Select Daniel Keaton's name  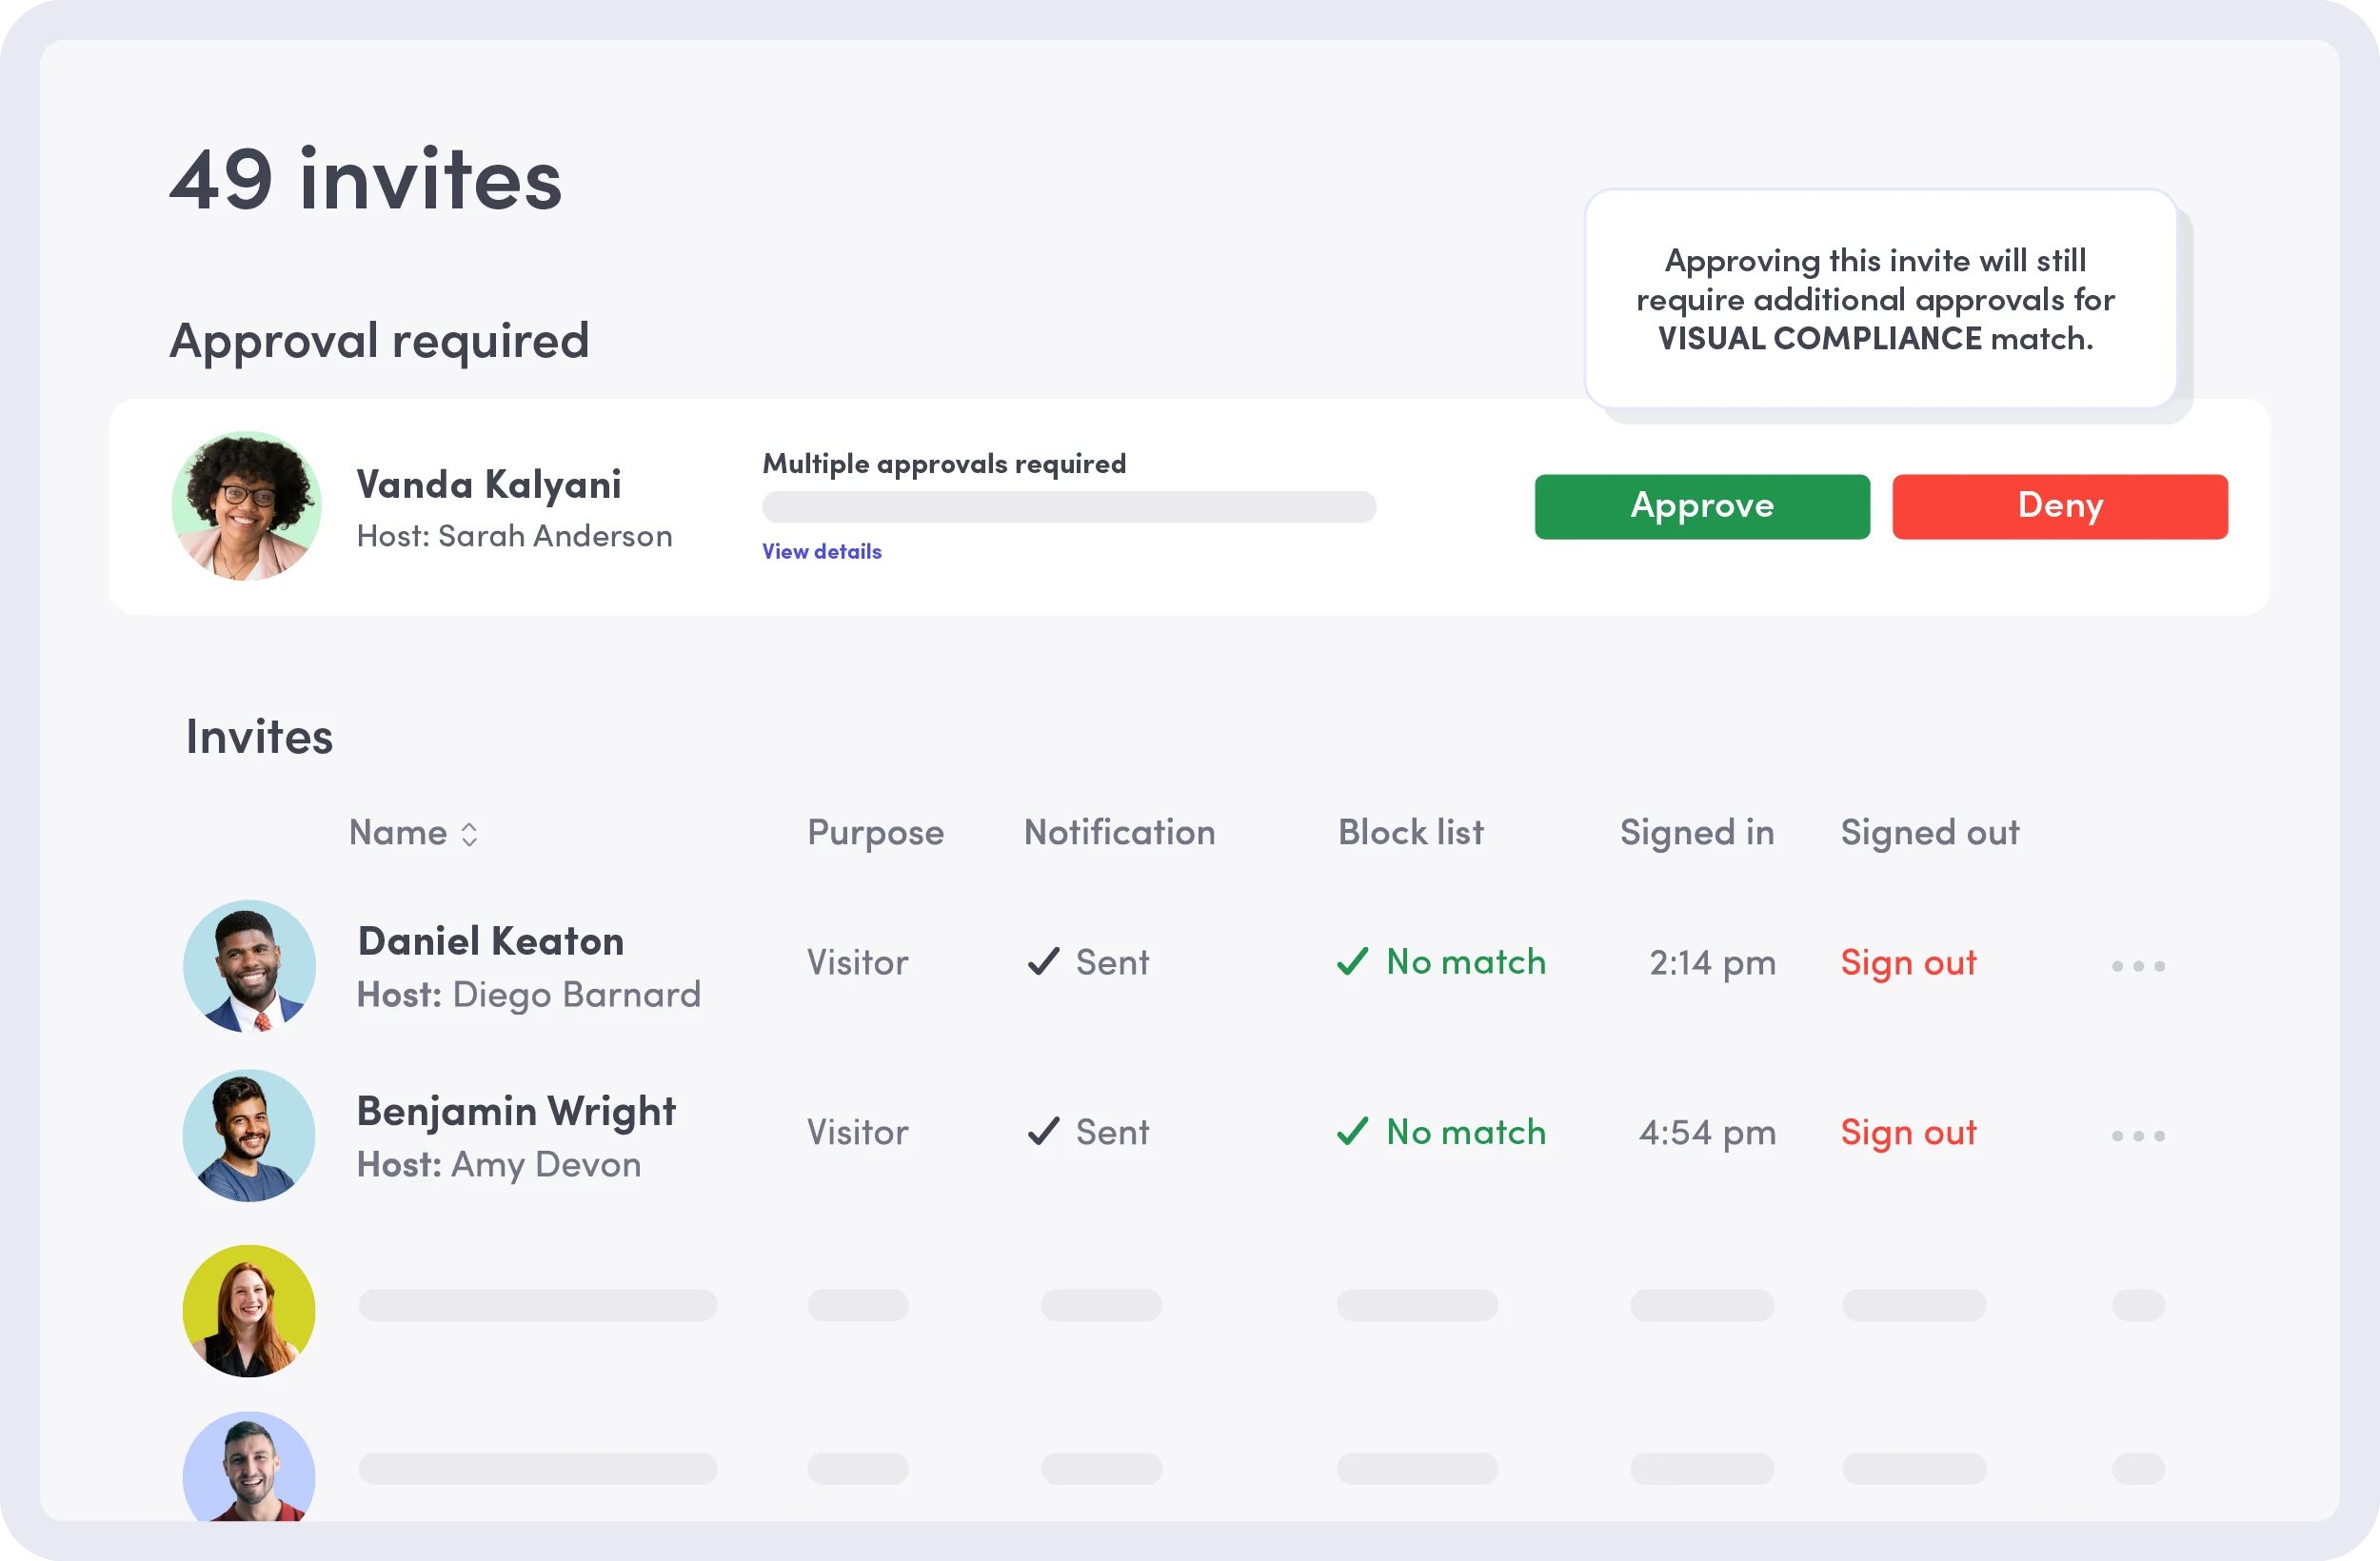click(491, 941)
